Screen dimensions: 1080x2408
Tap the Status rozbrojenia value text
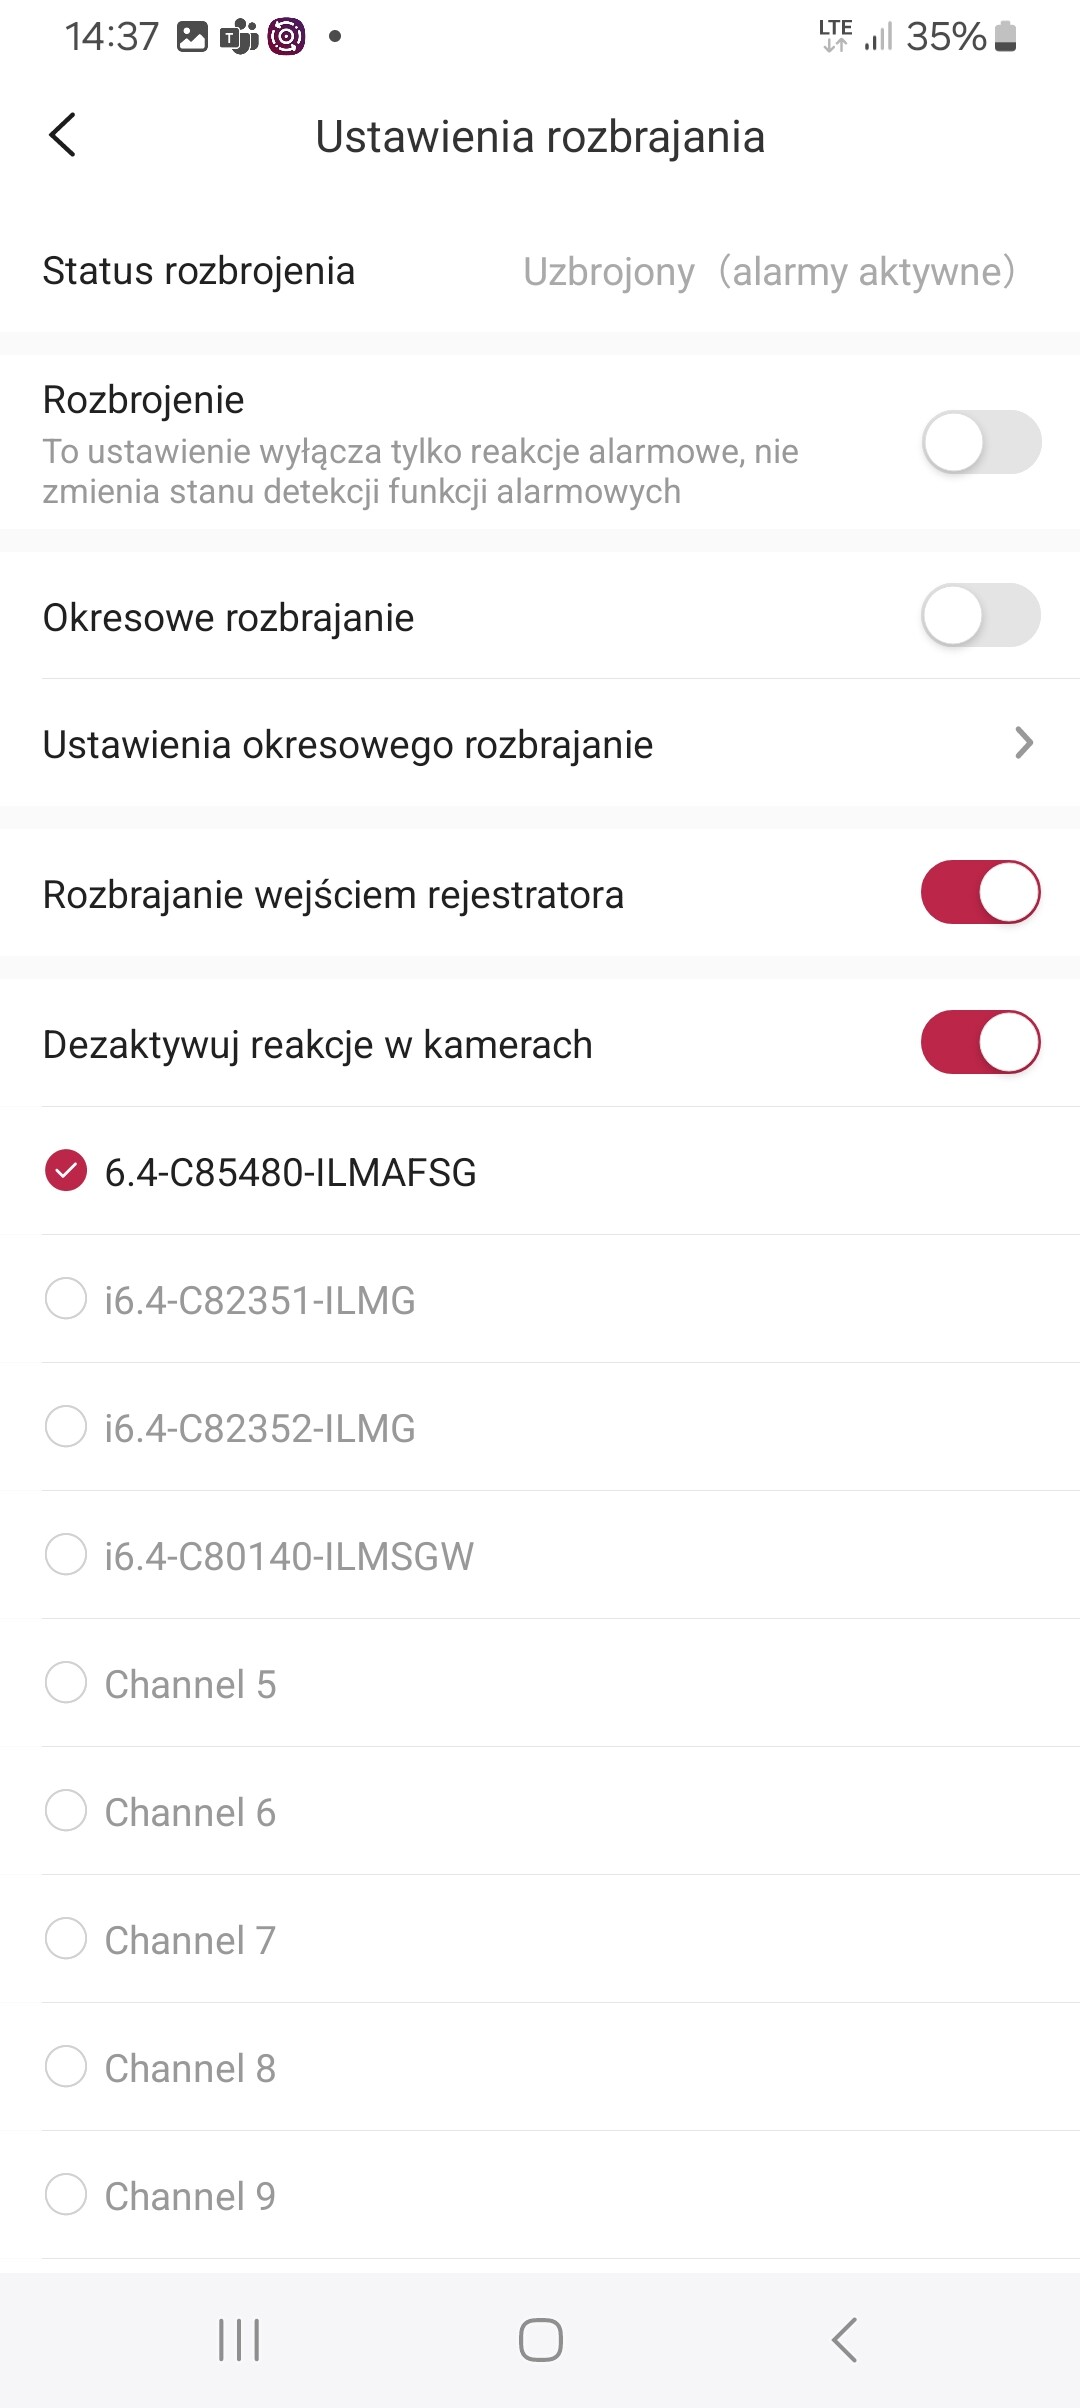[768, 271]
